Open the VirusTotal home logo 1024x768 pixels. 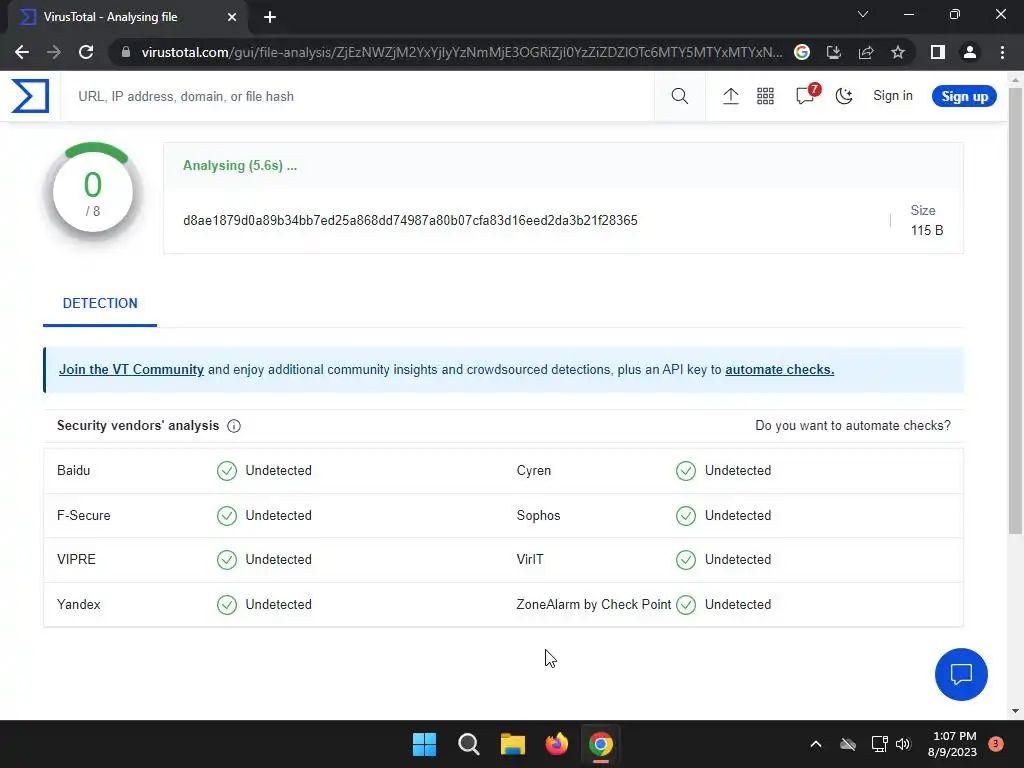[x=30, y=96]
